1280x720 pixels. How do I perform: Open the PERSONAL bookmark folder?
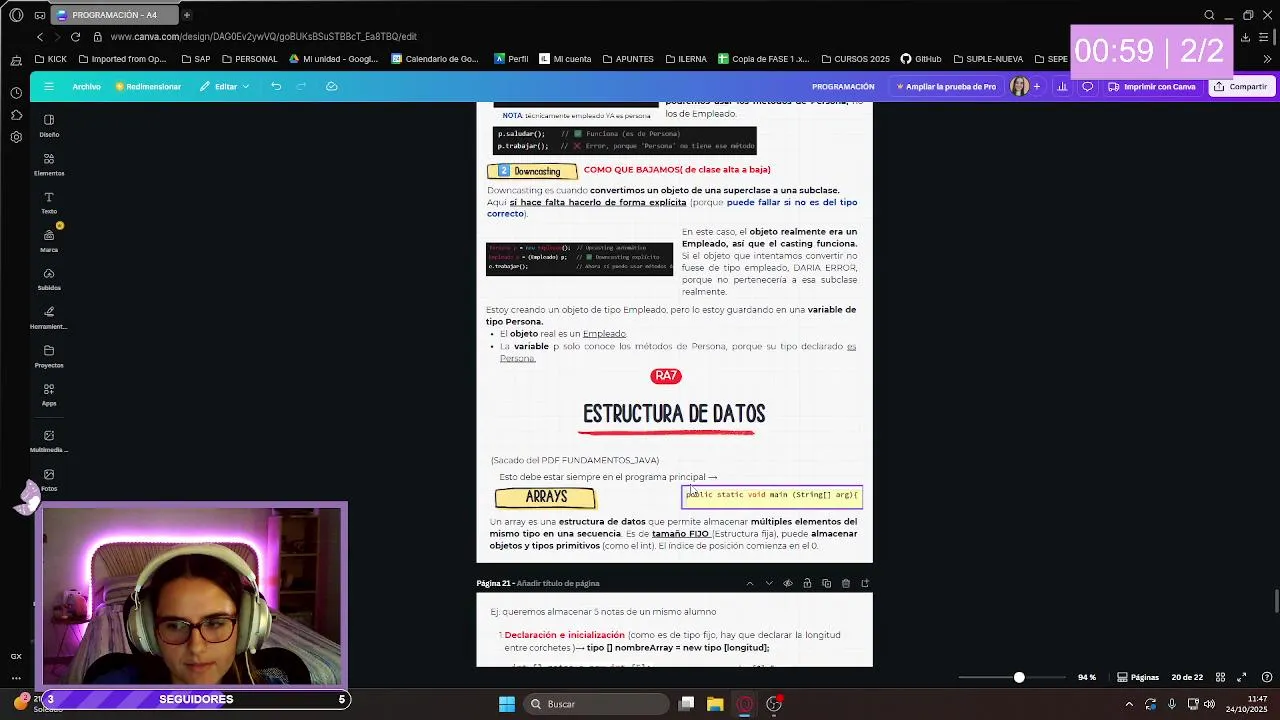tap(249, 59)
